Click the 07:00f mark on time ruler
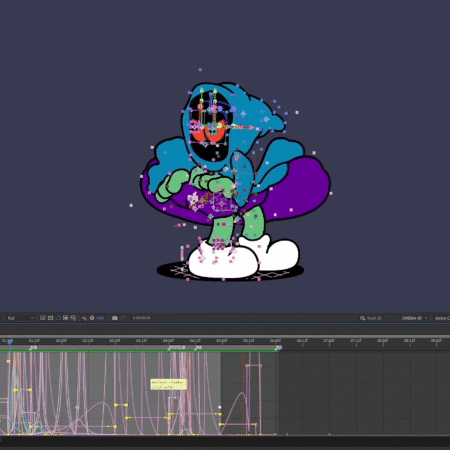 tap(329, 341)
